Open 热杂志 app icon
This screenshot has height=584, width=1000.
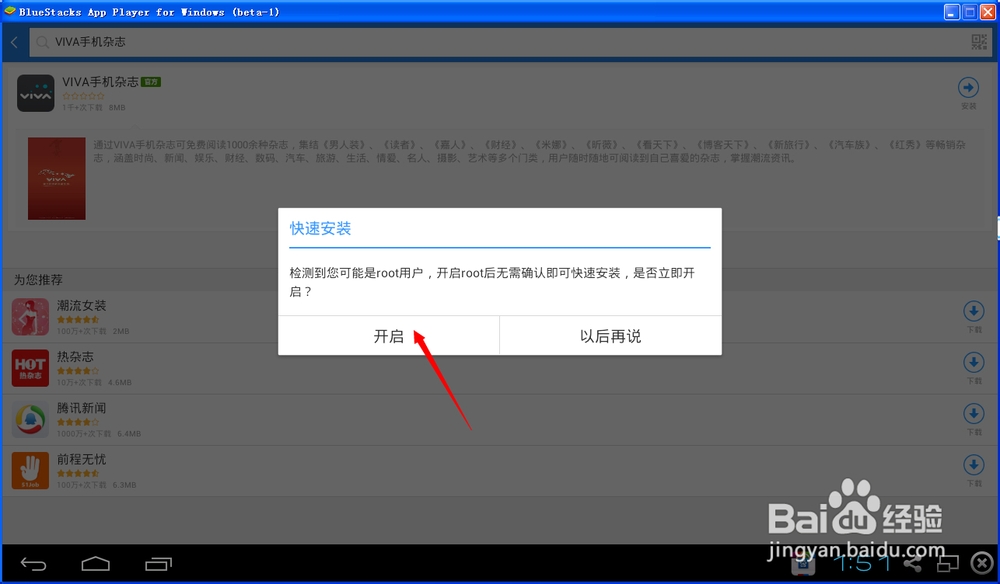30,368
